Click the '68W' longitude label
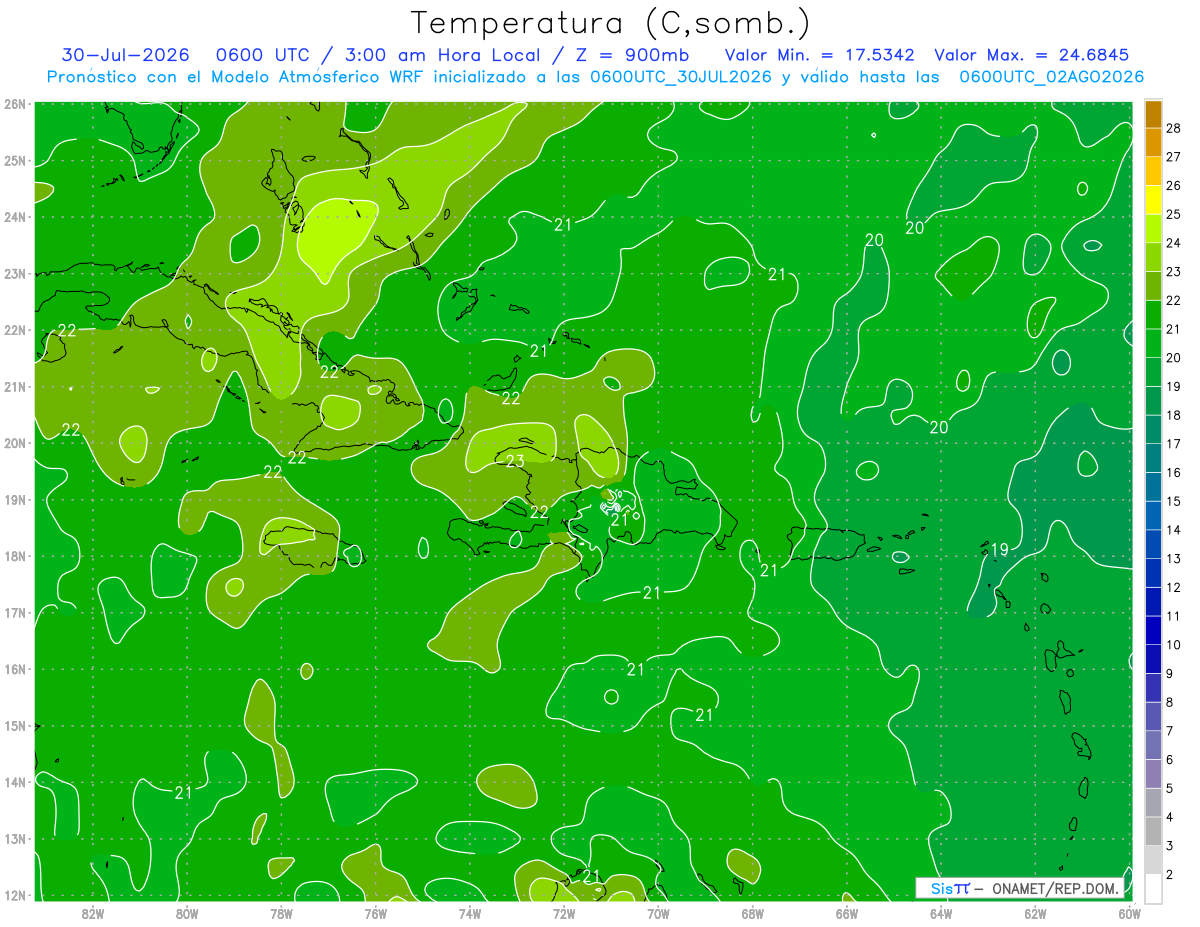 coord(753,913)
